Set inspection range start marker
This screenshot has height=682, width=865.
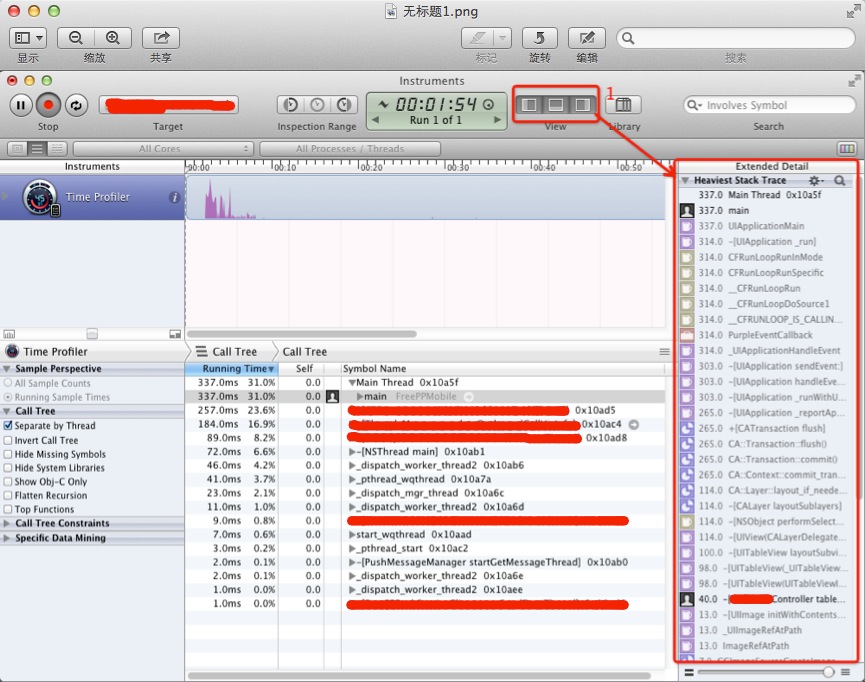[291, 104]
